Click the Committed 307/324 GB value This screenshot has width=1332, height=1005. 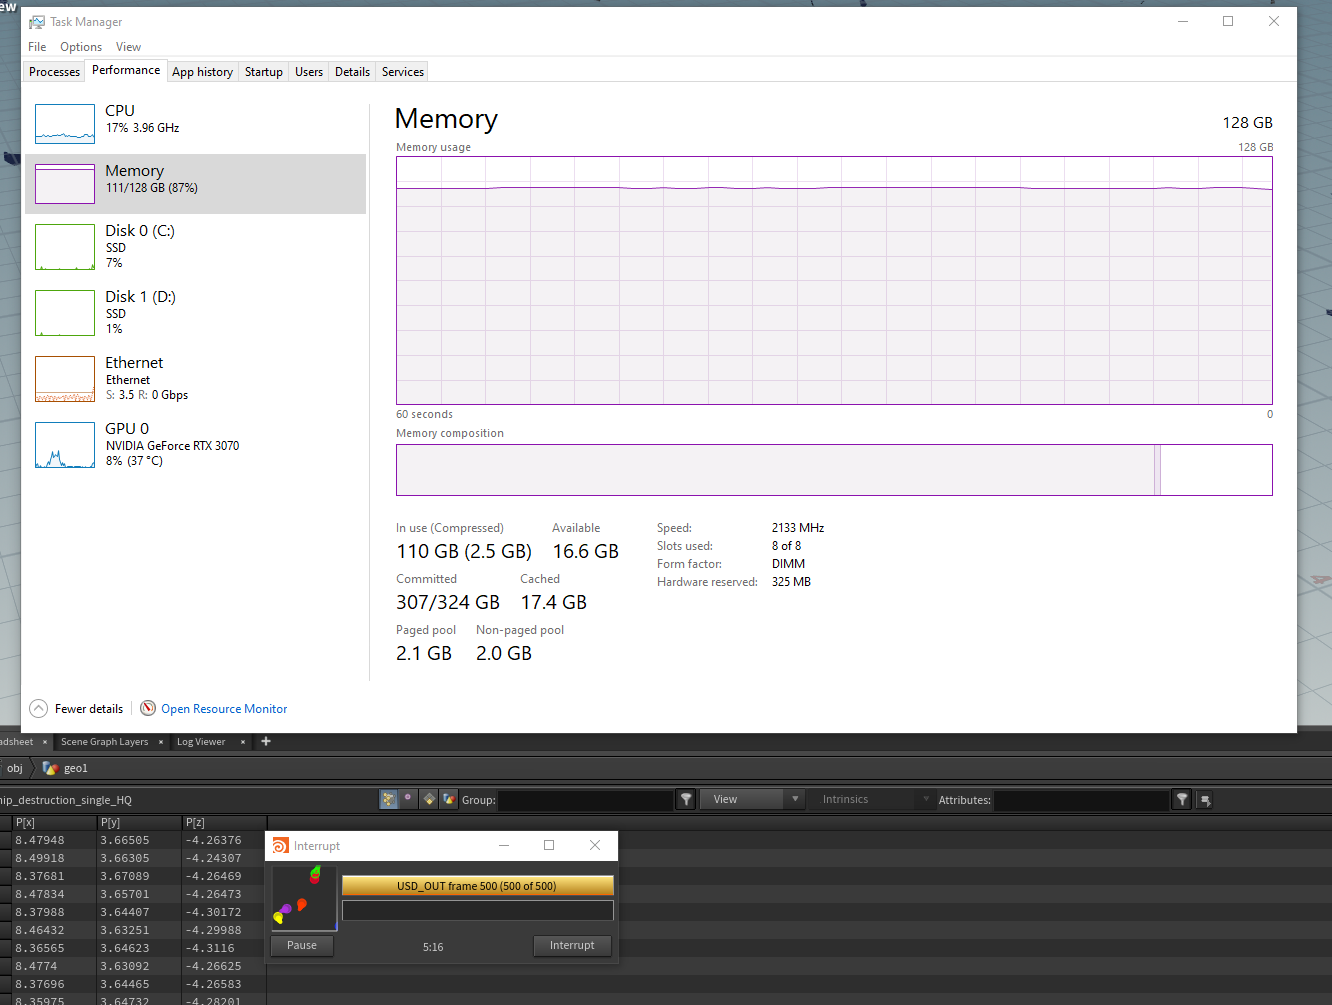[448, 602]
